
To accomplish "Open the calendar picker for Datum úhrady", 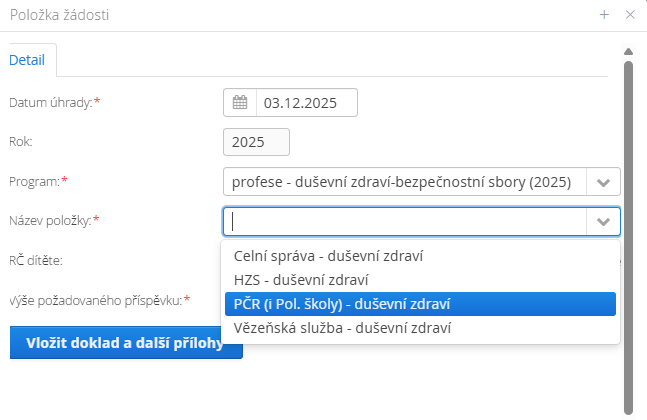I will click(240, 102).
